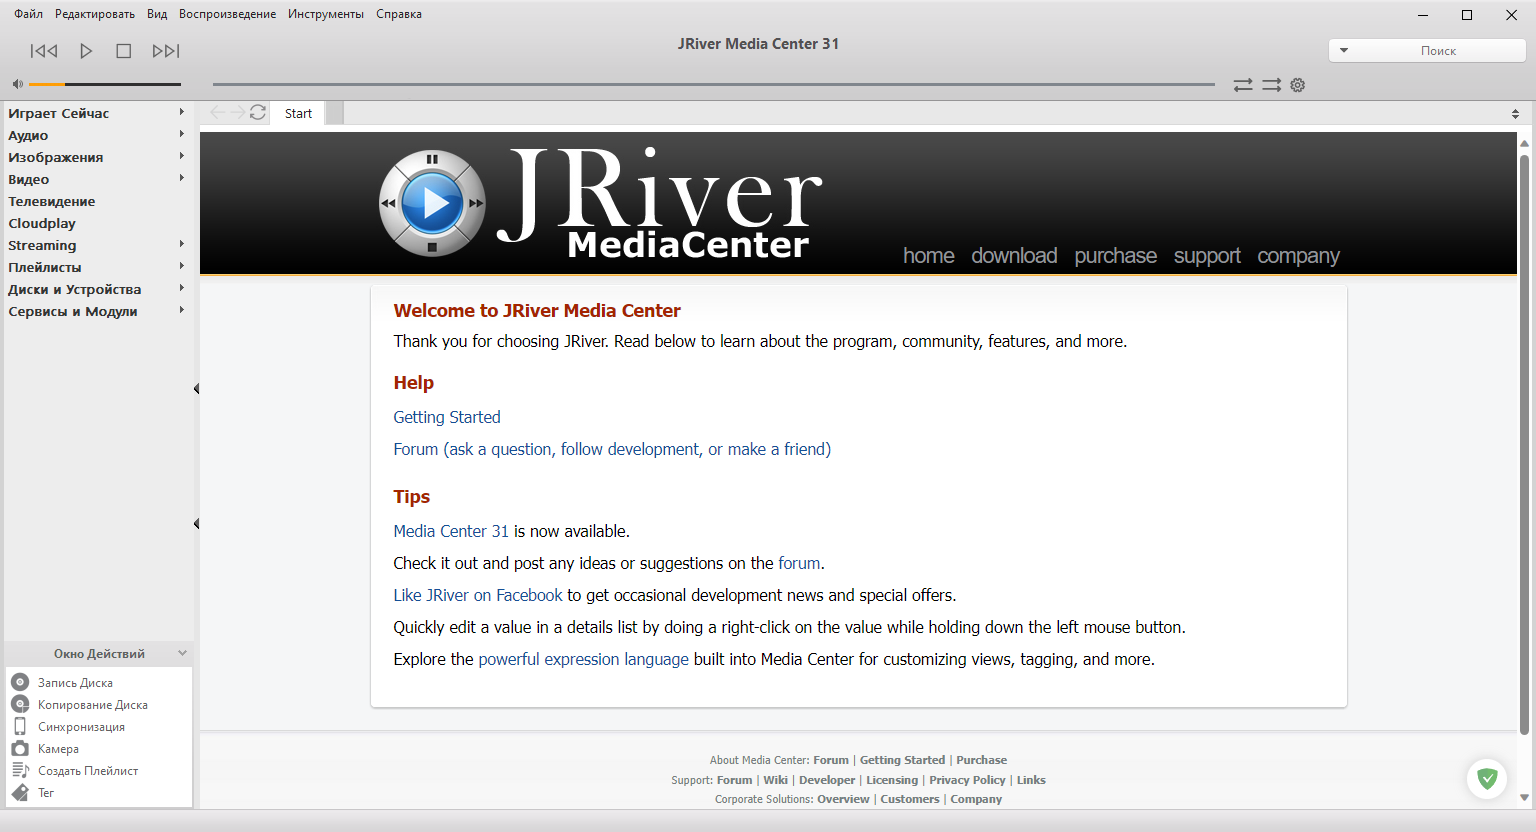Mute audio using the speaker icon
Screen dimensions: 1536x832
[17, 83]
